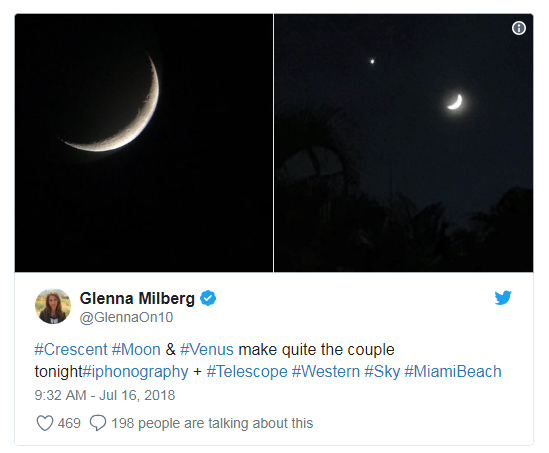Click the info icon on the photo
The width and height of the screenshot is (549, 453).
coord(519,28)
